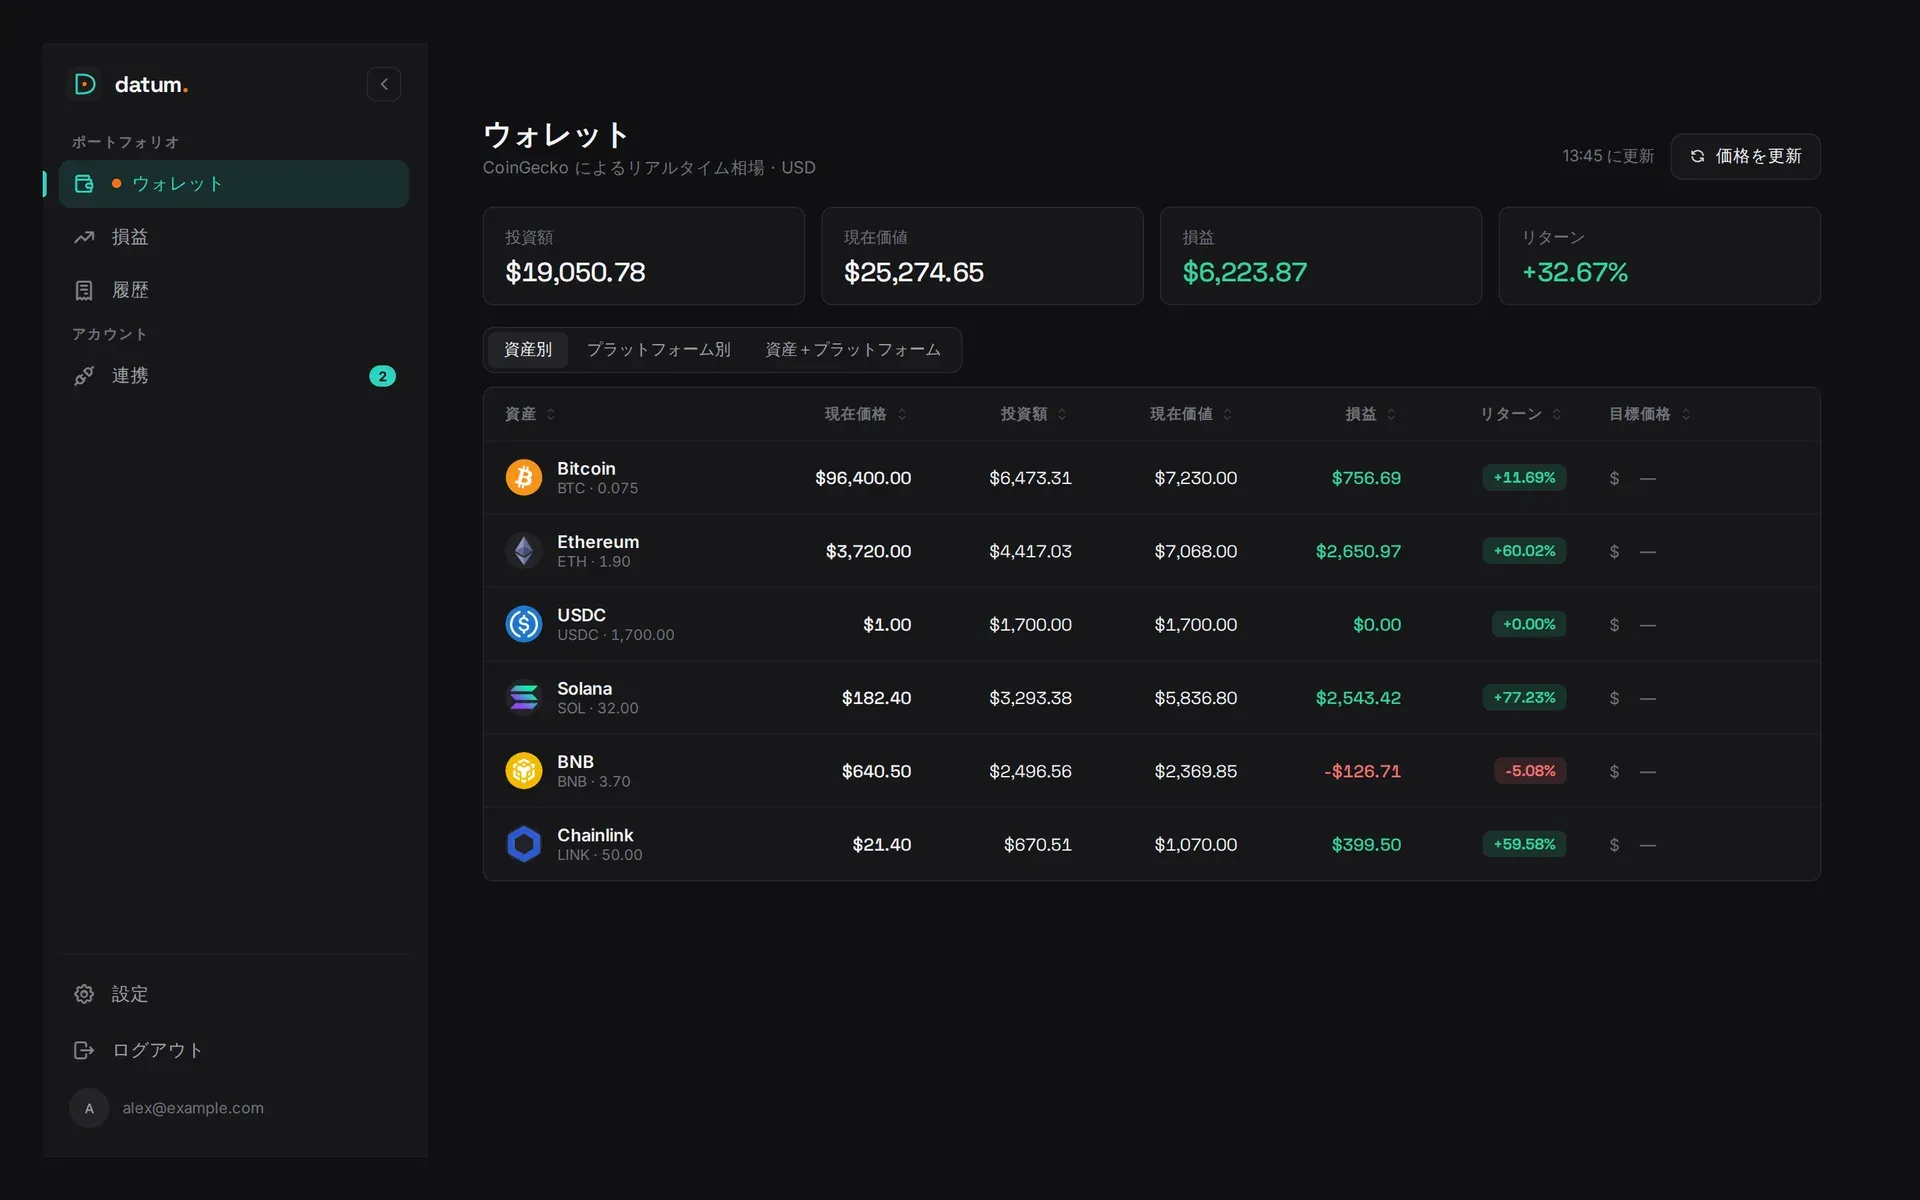Image resolution: width=1920 pixels, height=1200 pixels.
Task: Click the -5.08% return badge
Action: pos(1530,771)
